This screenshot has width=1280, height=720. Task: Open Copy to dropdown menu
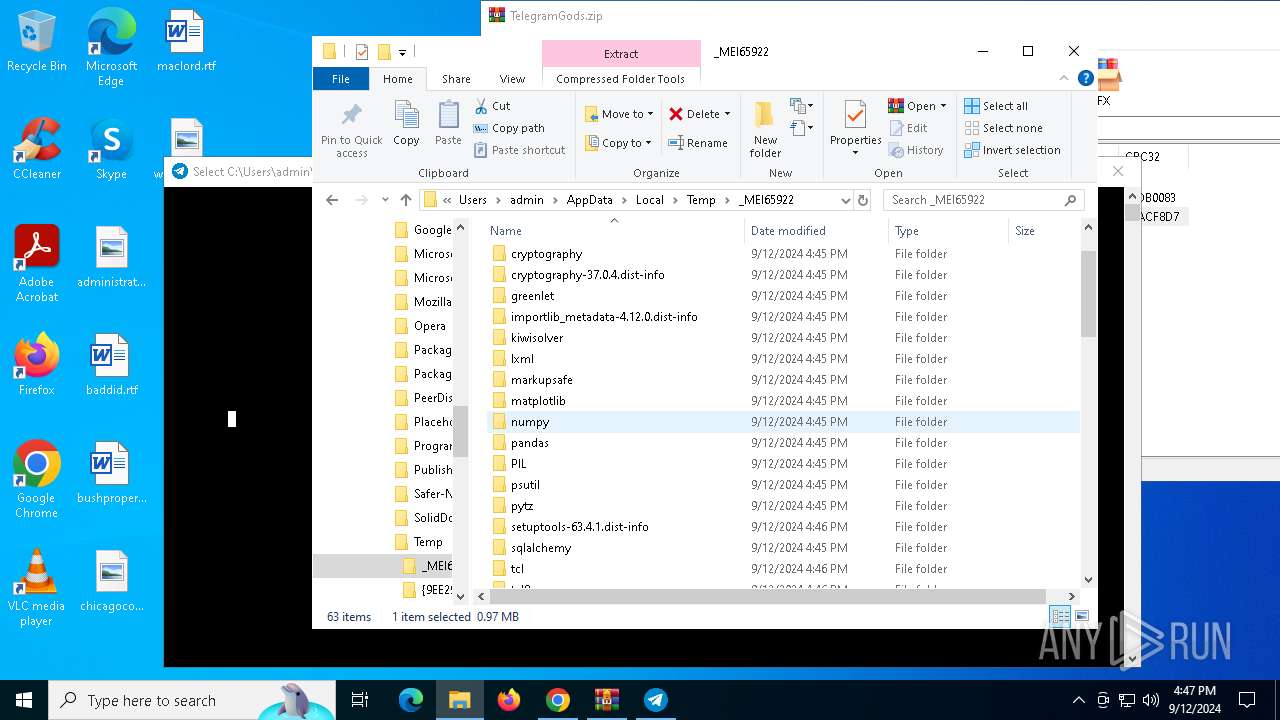pyautogui.click(x=618, y=143)
